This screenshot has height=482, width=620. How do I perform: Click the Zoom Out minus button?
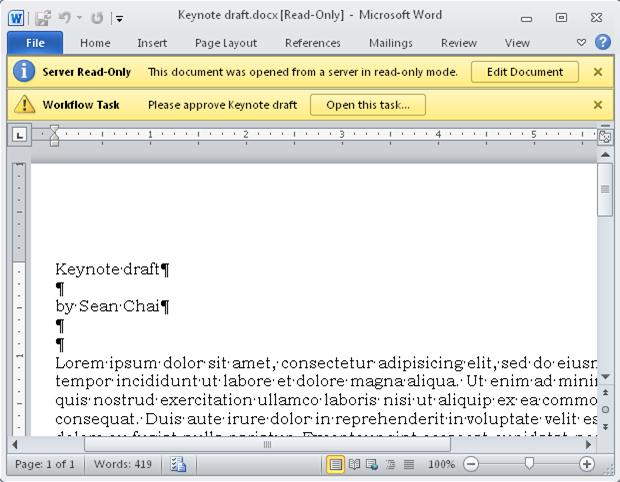471,464
